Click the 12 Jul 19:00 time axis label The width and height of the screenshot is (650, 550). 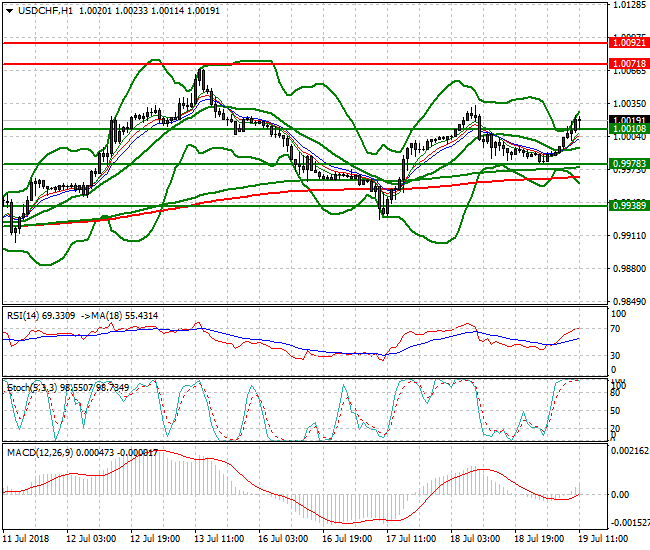coord(155,539)
